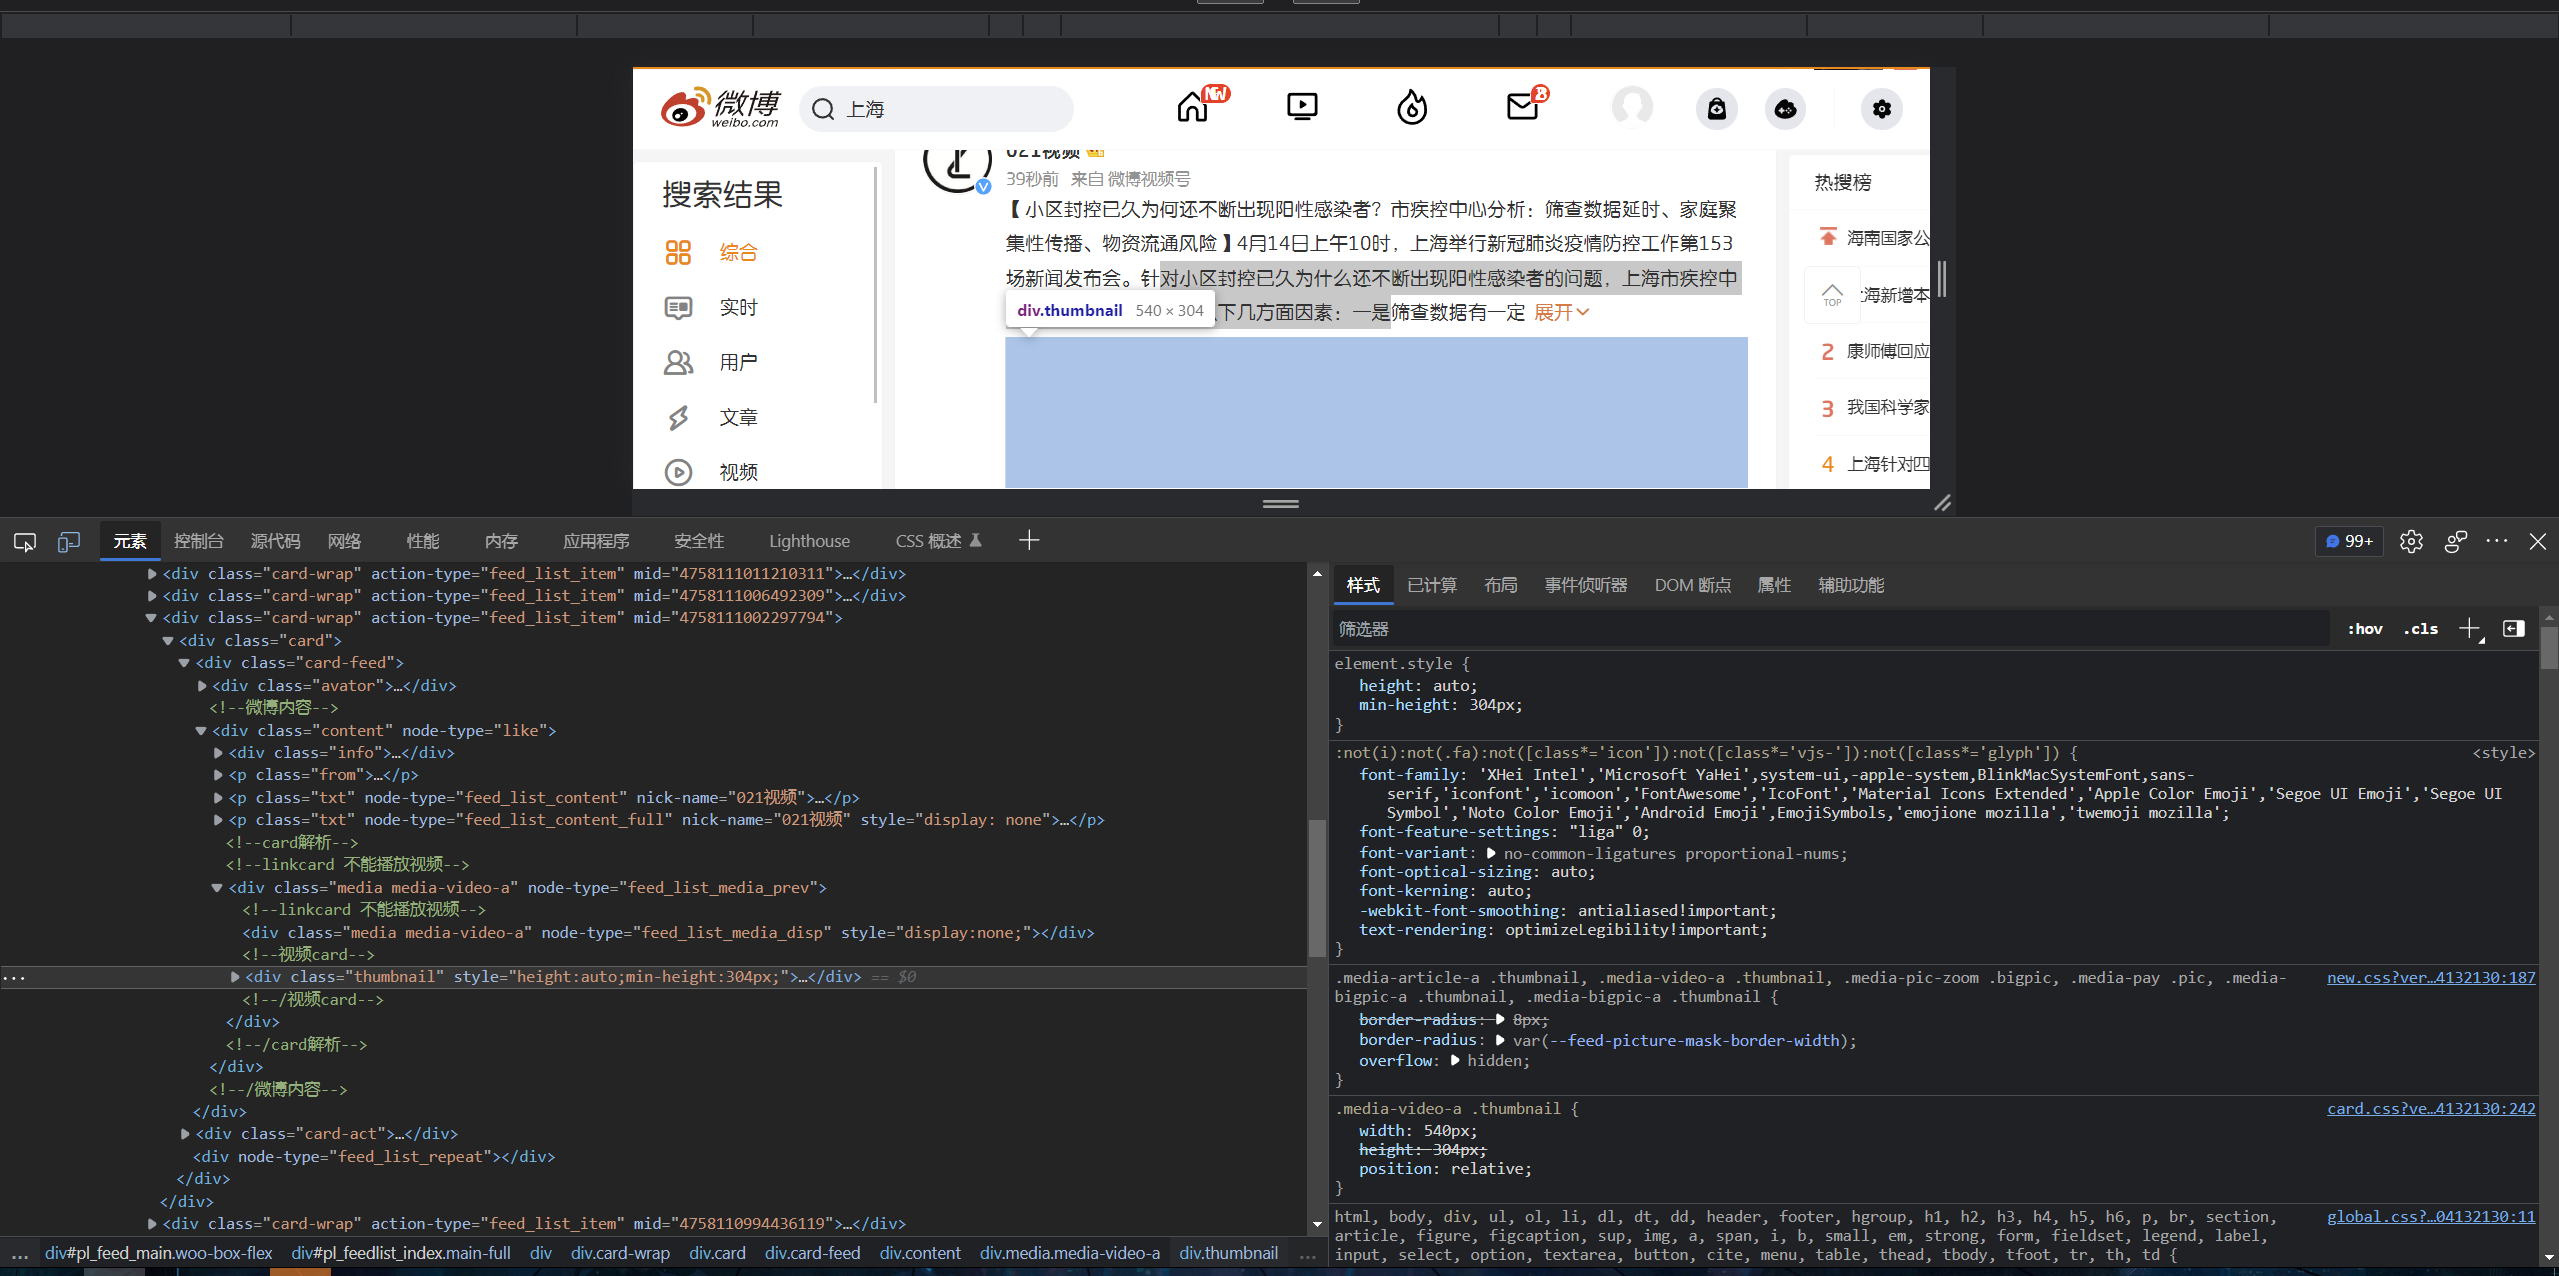2559x1276 pixels.
Task: Click the 99+ issues counter in DevTools
Action: click(x=2348, y=541)
